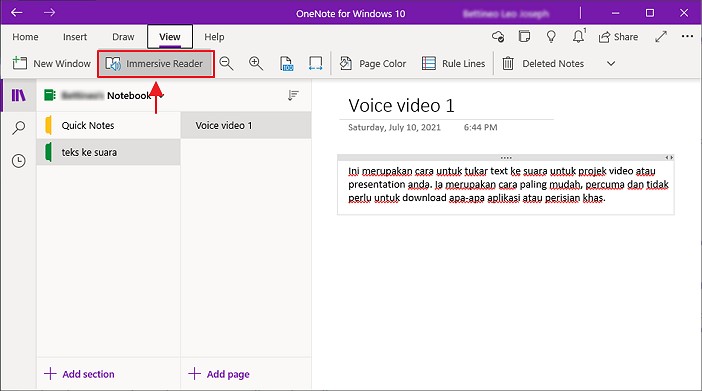The image size is (702, 391).
Task: Click the green notebook icon
Action: (50, 95)
